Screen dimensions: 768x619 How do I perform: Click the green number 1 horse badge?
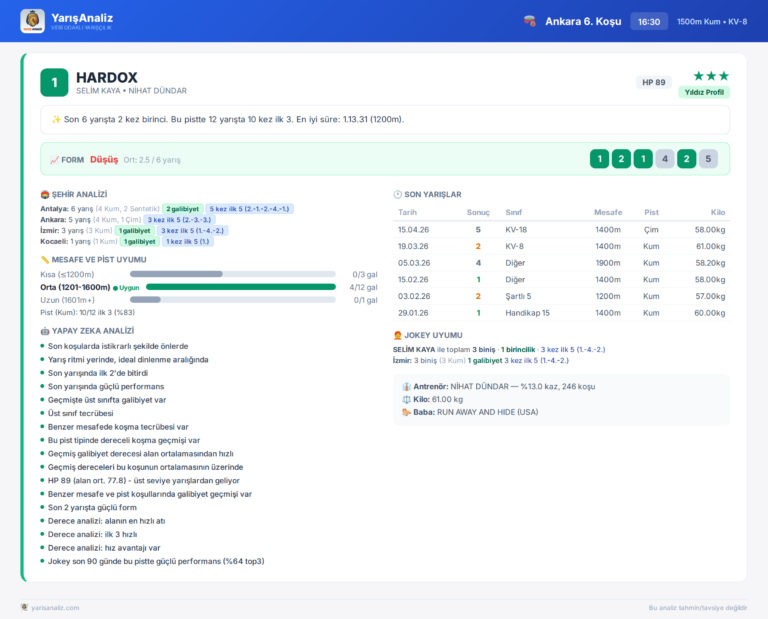54,82
